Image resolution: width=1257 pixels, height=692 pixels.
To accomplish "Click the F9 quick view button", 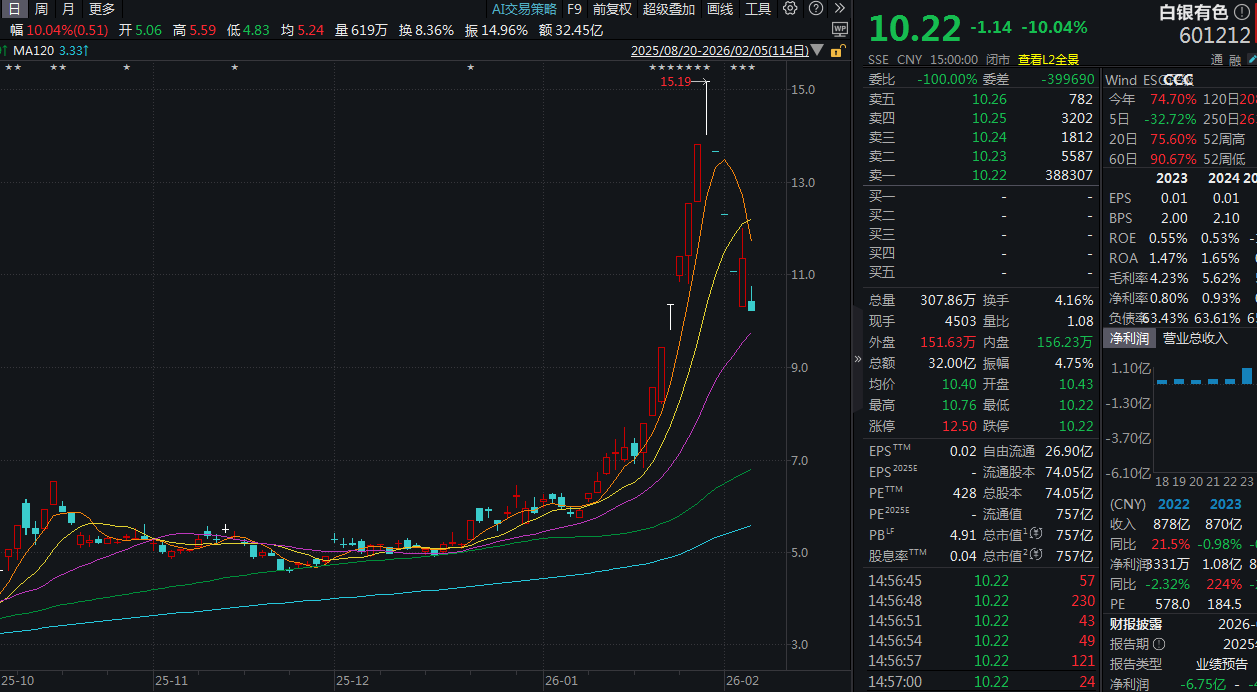I will pyautogui.click(x=574, y=9).
